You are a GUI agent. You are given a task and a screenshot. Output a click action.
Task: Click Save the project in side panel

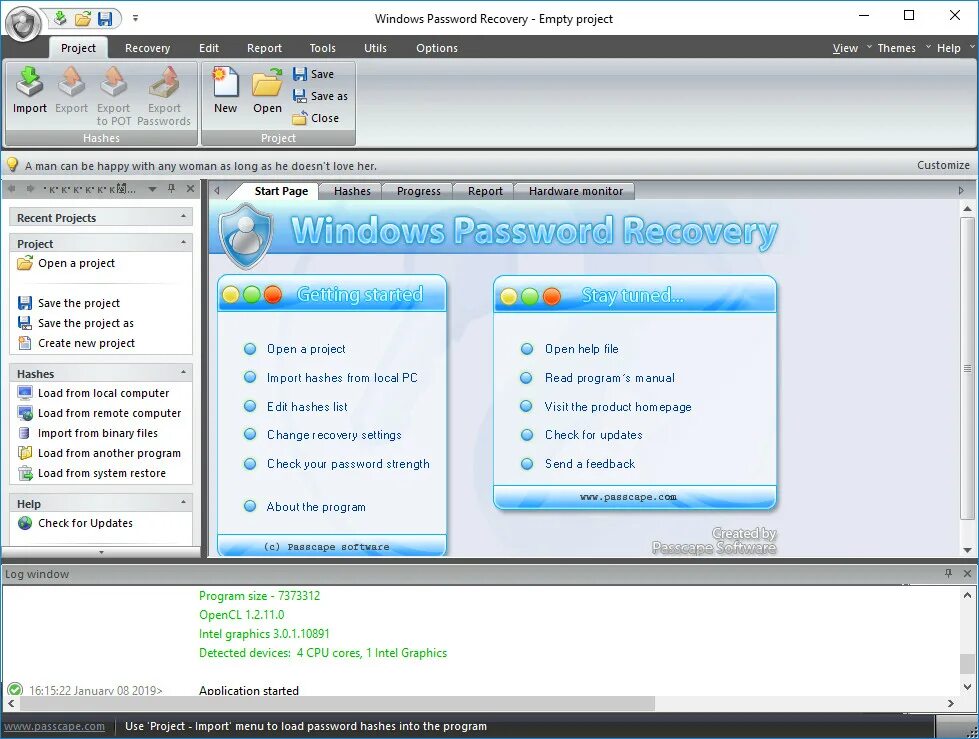(69, 303)
